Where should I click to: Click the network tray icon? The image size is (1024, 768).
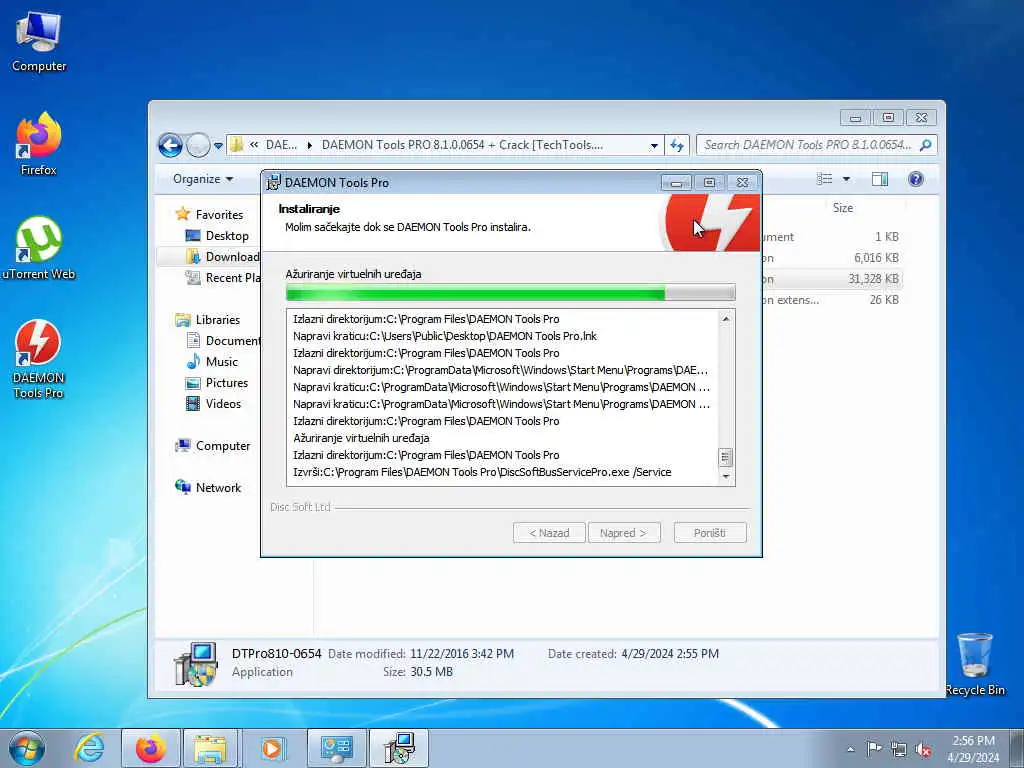coord(899,749)
